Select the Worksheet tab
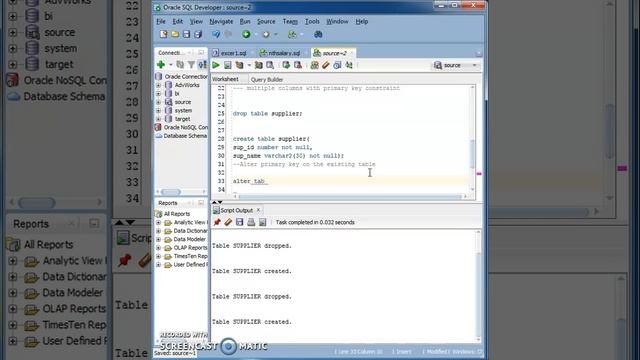 click(x=225, y=79)
